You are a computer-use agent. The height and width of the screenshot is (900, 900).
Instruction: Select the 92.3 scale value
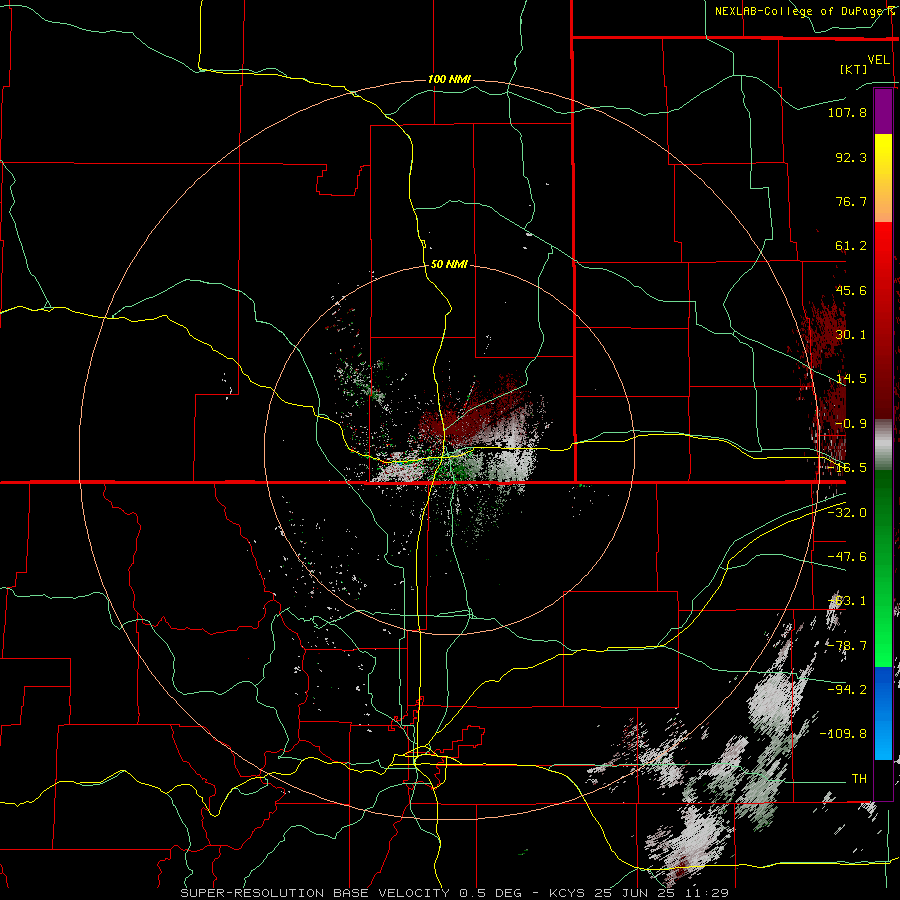851,157
